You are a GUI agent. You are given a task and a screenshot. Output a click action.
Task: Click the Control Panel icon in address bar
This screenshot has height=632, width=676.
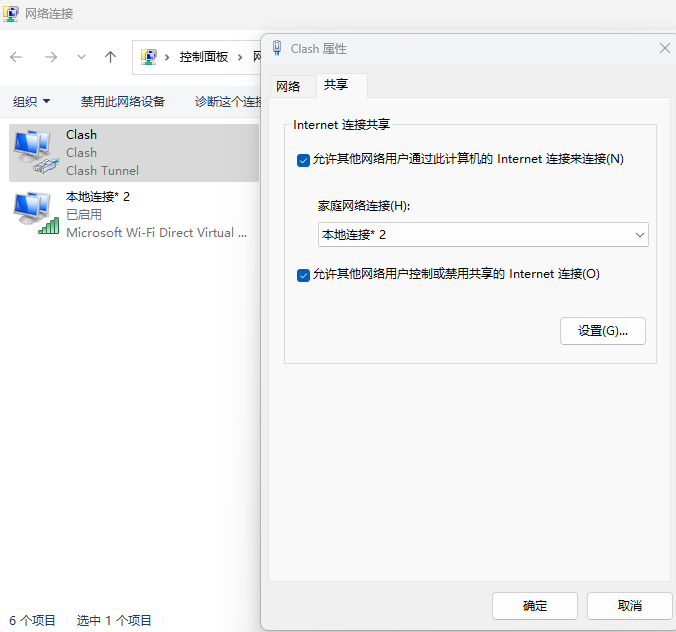click(149, 57)
